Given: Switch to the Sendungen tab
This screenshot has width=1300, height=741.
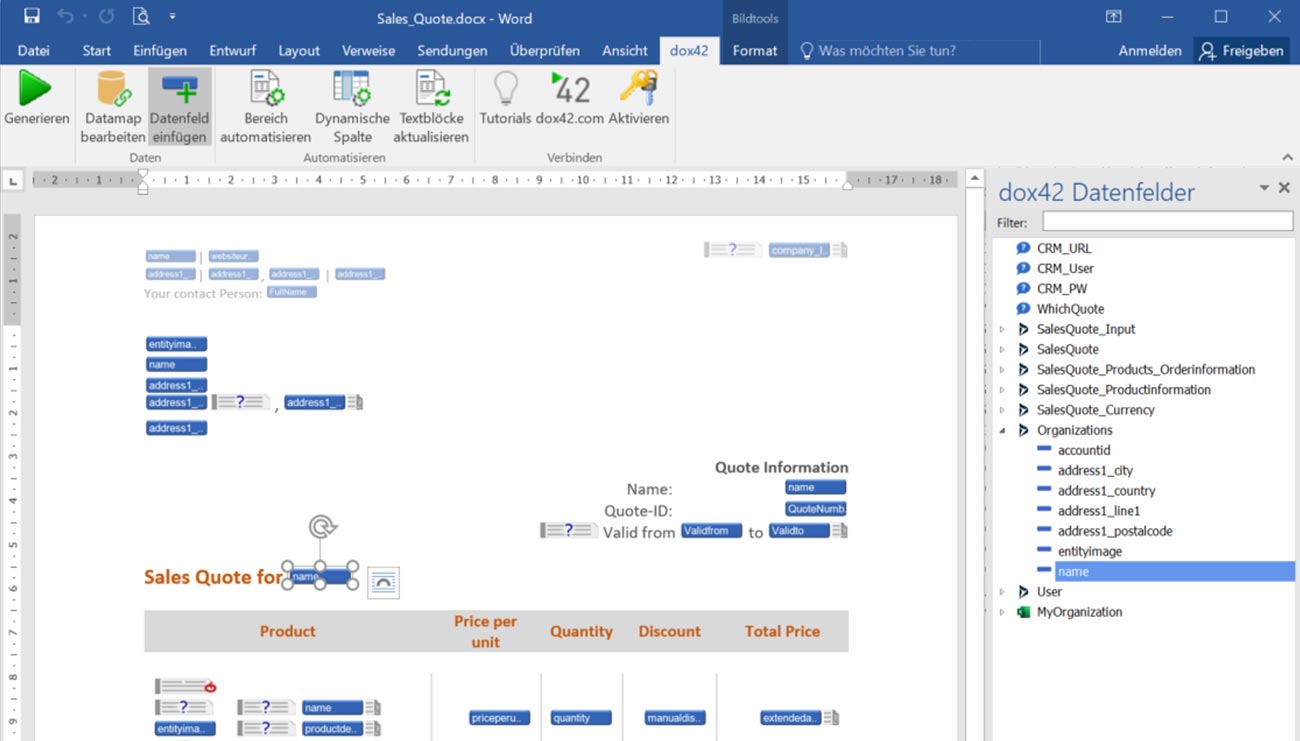Looking at the screenshot, I should (452, 50).
